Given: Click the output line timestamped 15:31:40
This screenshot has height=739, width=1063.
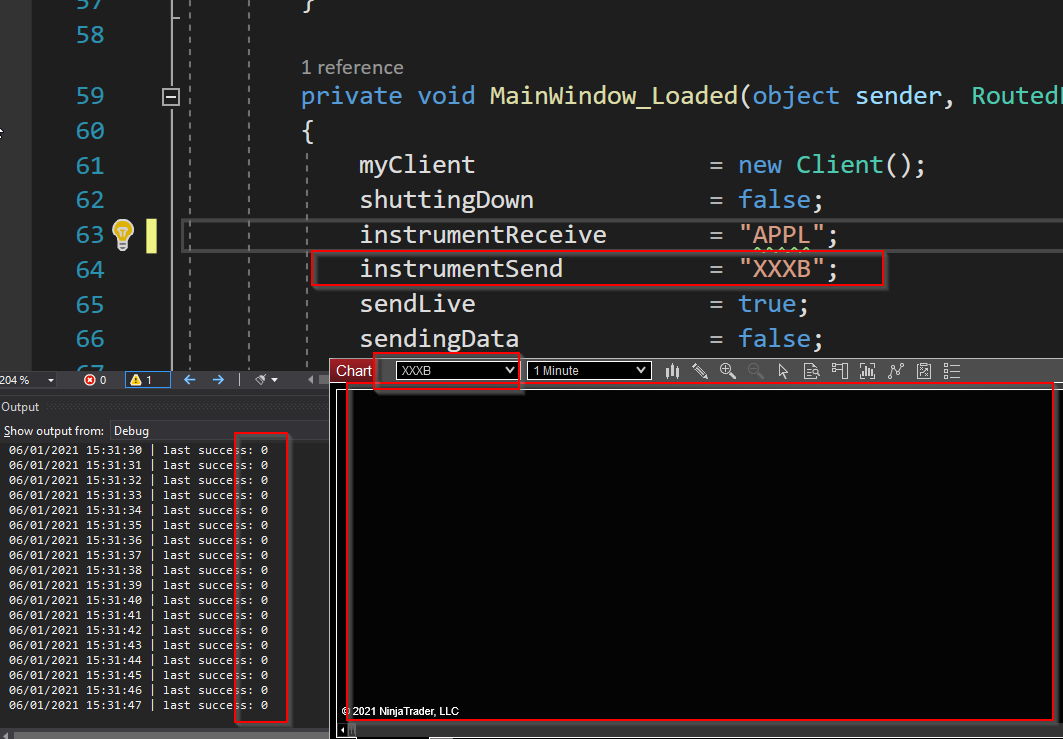Looking at the screenshot, I should point(138,600).
